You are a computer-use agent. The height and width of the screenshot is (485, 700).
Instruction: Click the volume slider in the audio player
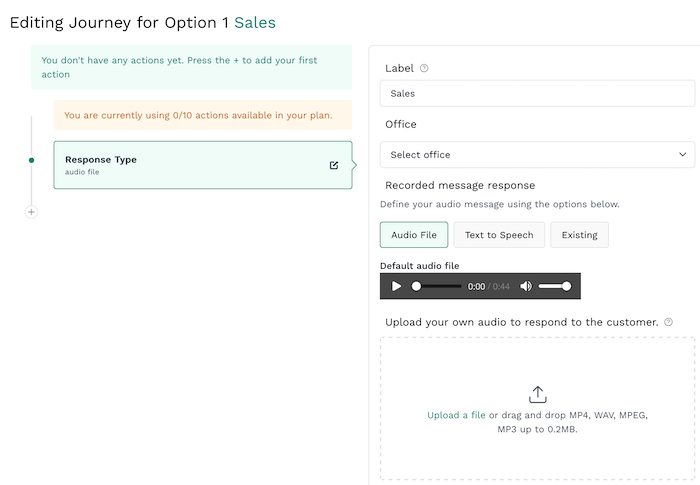coord(555,286)
